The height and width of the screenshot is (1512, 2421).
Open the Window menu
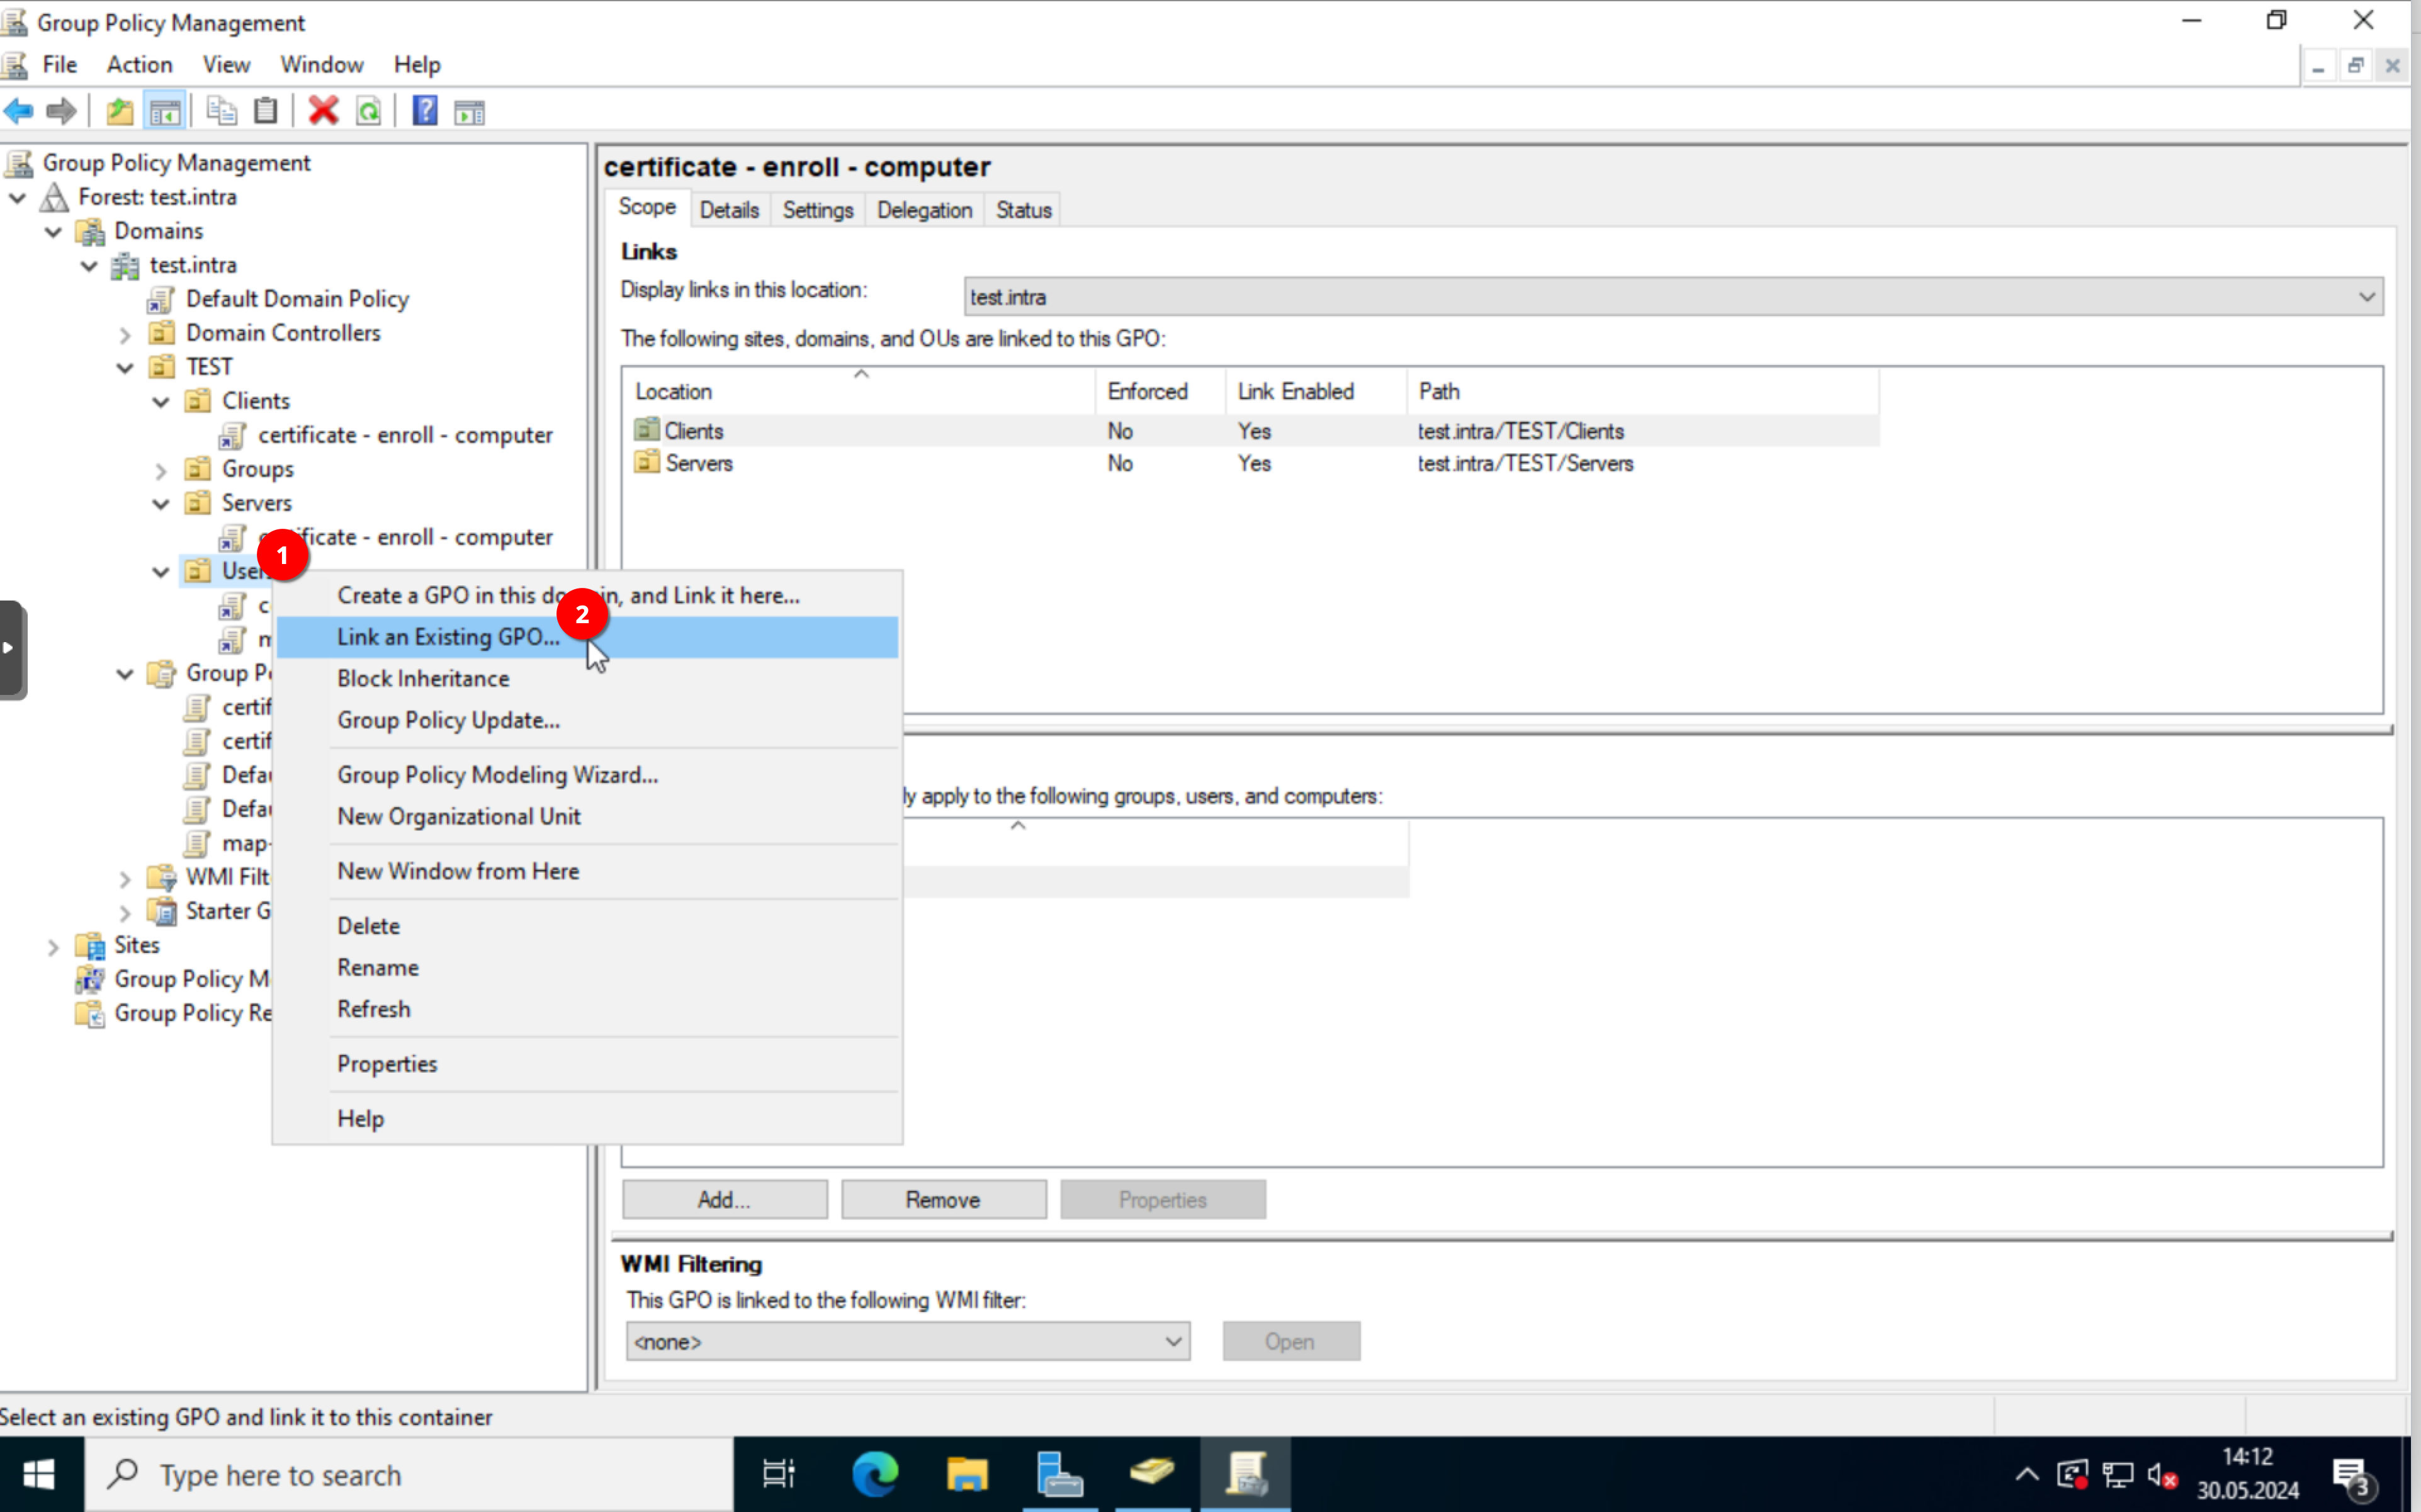coord(321,65)
